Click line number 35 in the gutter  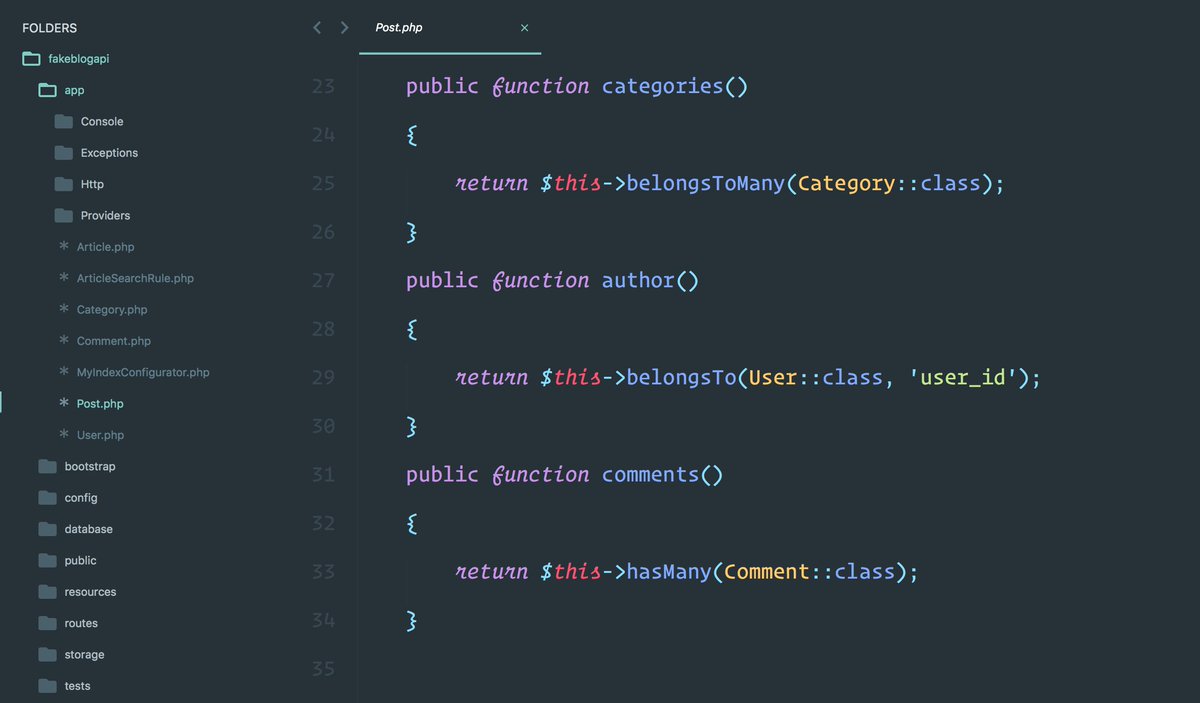coord(323,668)
